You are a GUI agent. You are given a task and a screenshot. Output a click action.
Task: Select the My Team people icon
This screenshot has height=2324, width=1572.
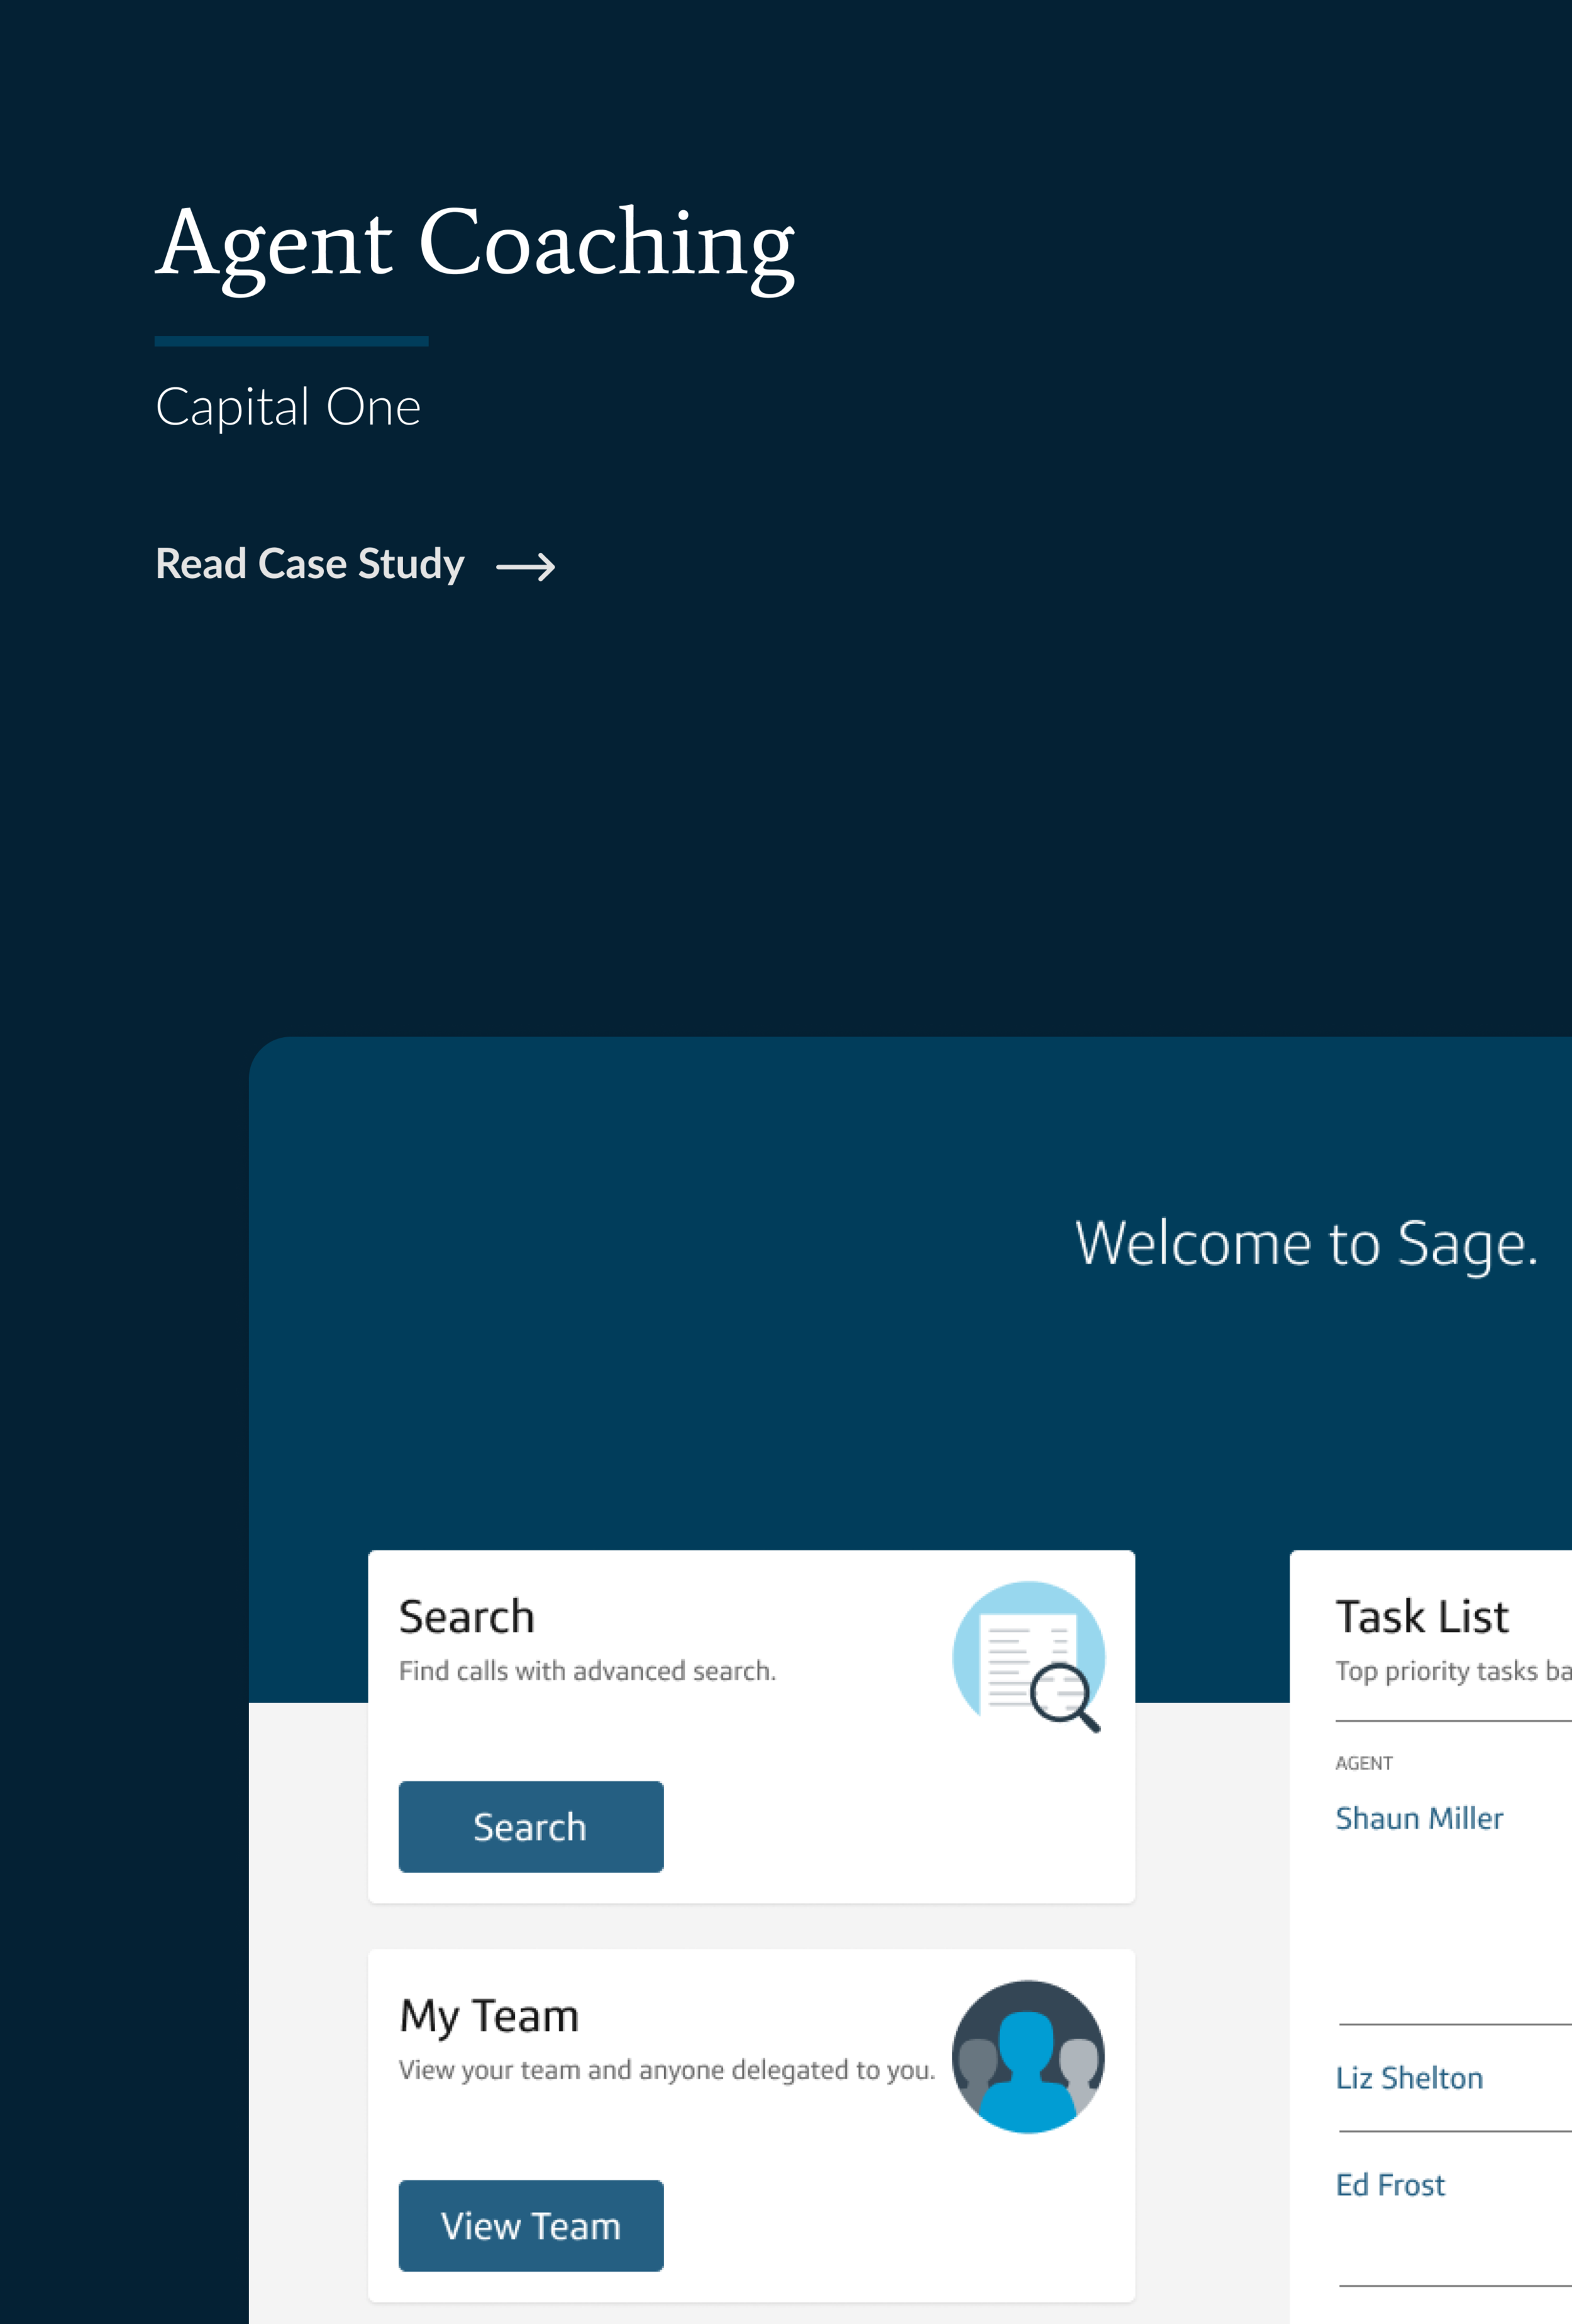click(1029, 2056)
